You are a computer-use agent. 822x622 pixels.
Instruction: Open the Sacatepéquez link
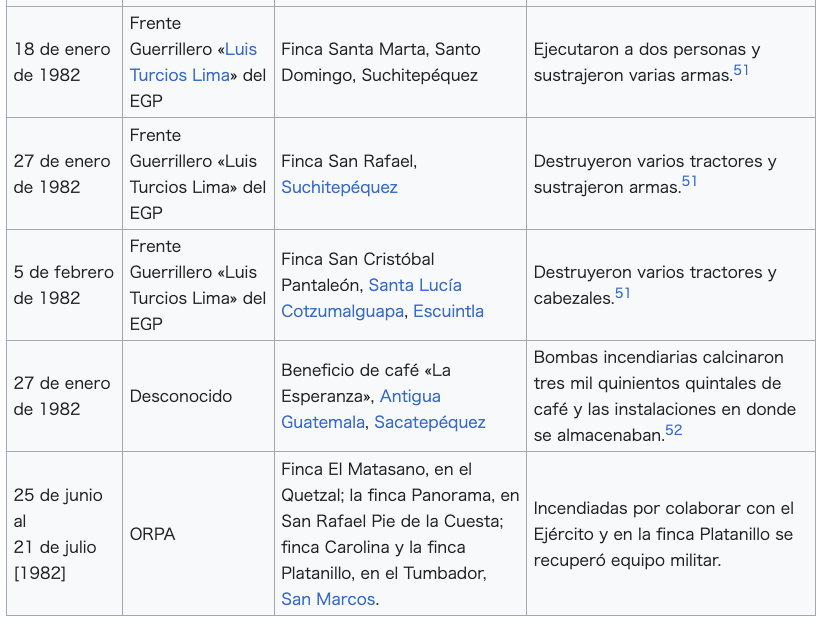[430, 422]
